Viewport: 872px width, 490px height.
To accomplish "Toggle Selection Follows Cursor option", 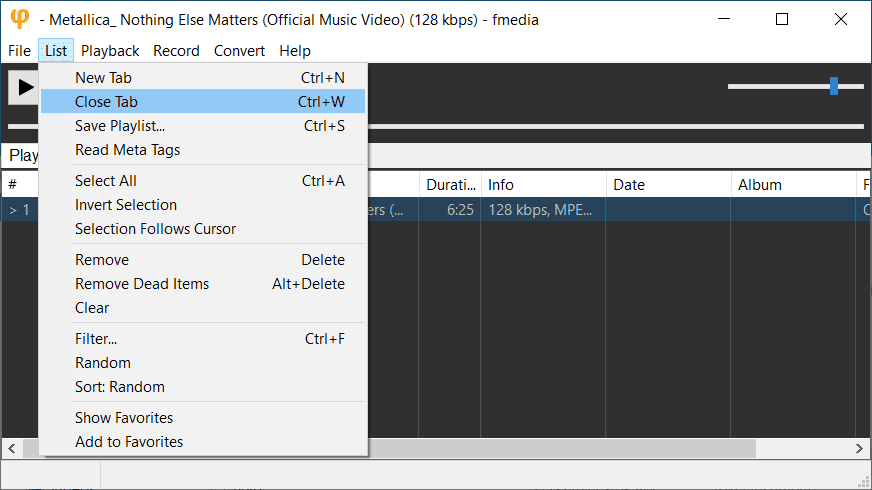I will [203, 229].
